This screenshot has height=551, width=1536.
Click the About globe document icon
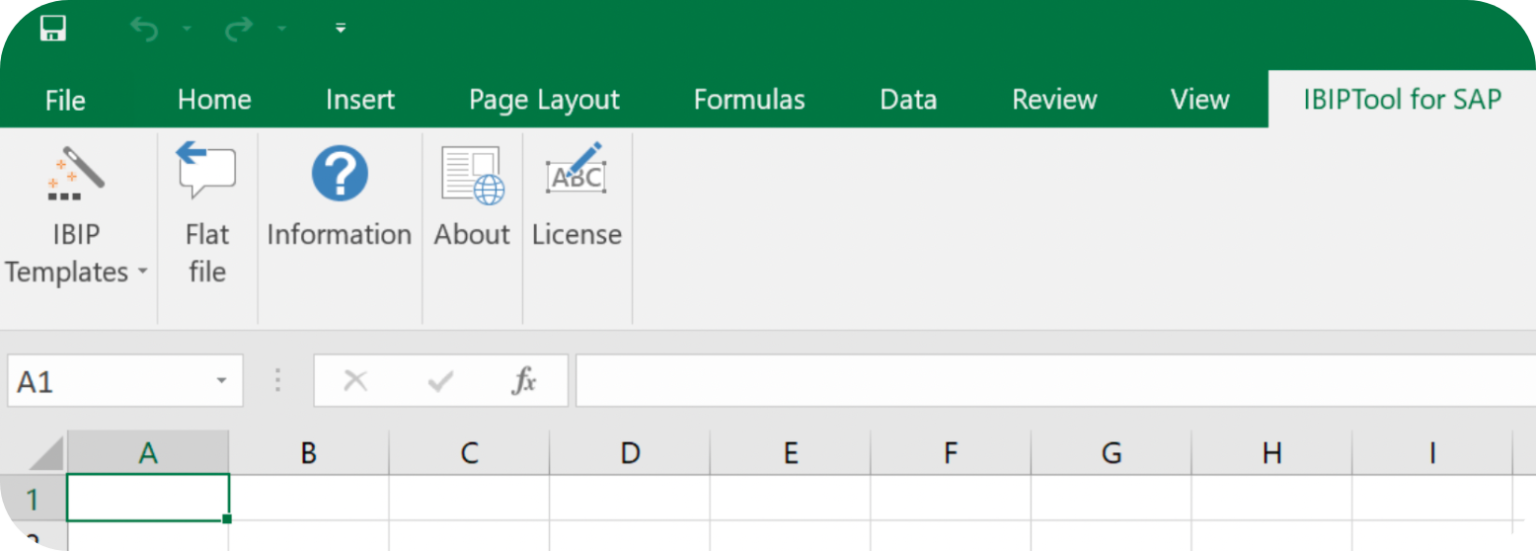[x=472, y=176]
